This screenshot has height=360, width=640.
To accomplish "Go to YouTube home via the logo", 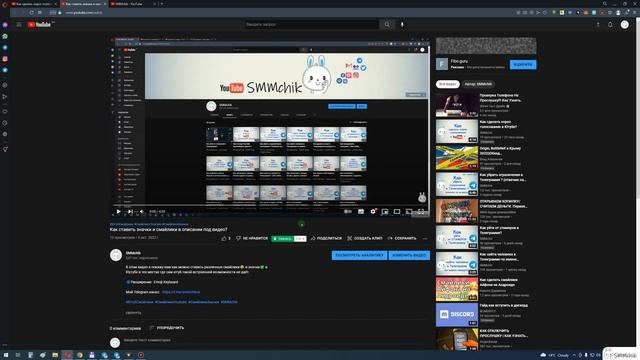I will click(39, 24).
